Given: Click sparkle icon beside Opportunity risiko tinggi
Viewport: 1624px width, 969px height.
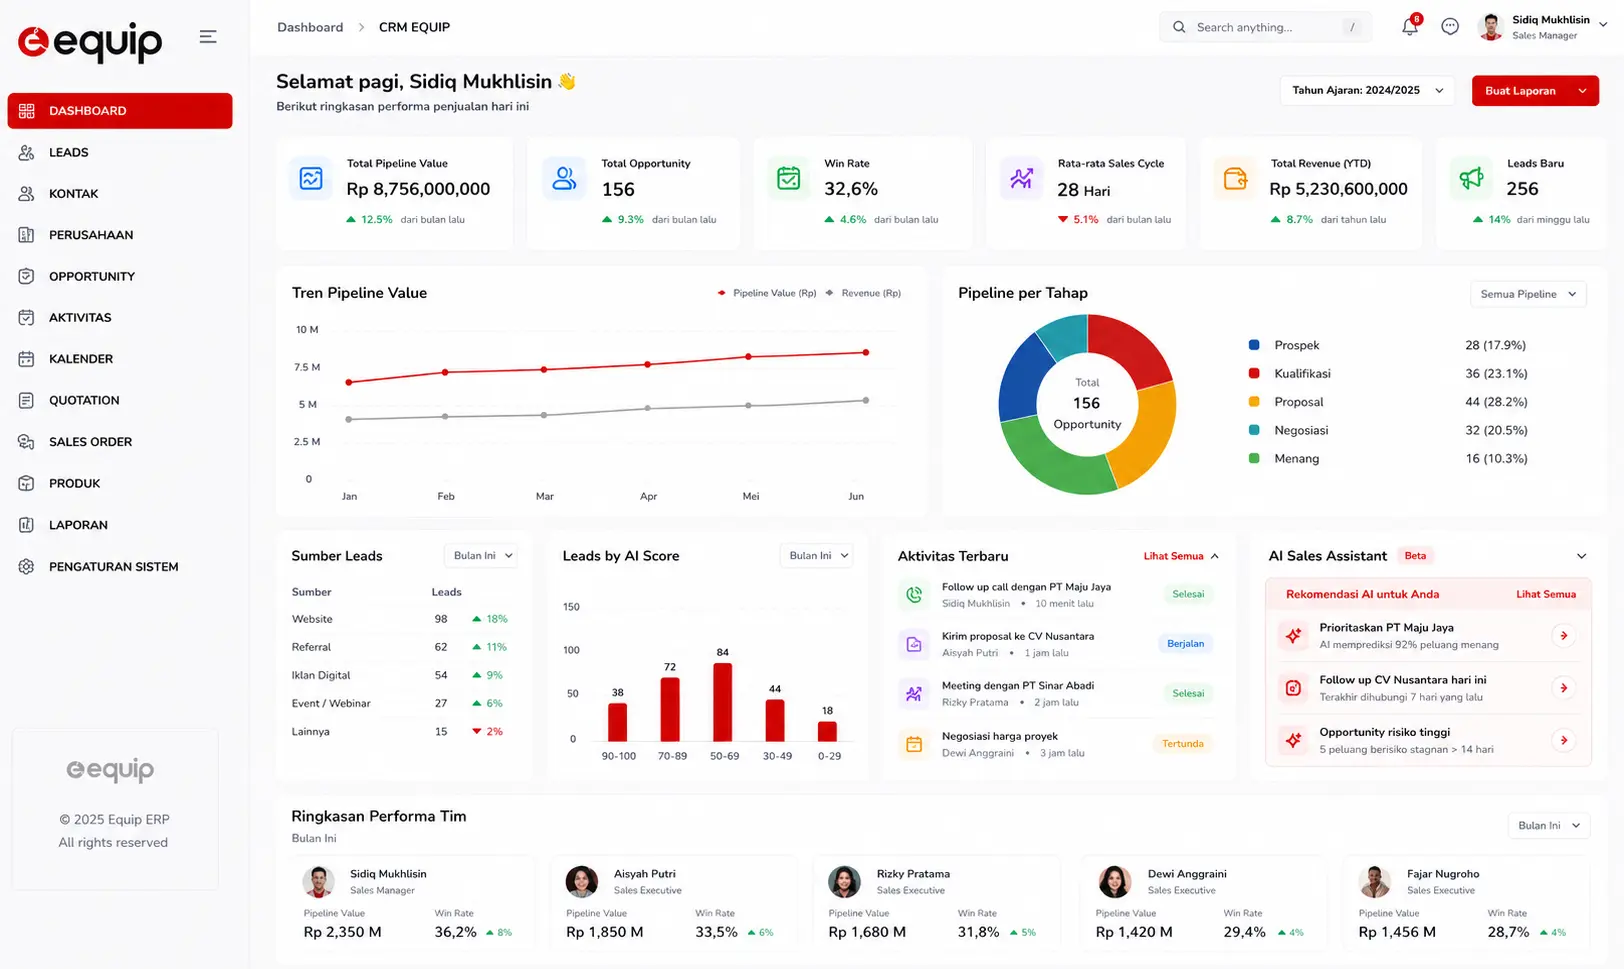Looking at the screenshot, I should click(1294, 740).
